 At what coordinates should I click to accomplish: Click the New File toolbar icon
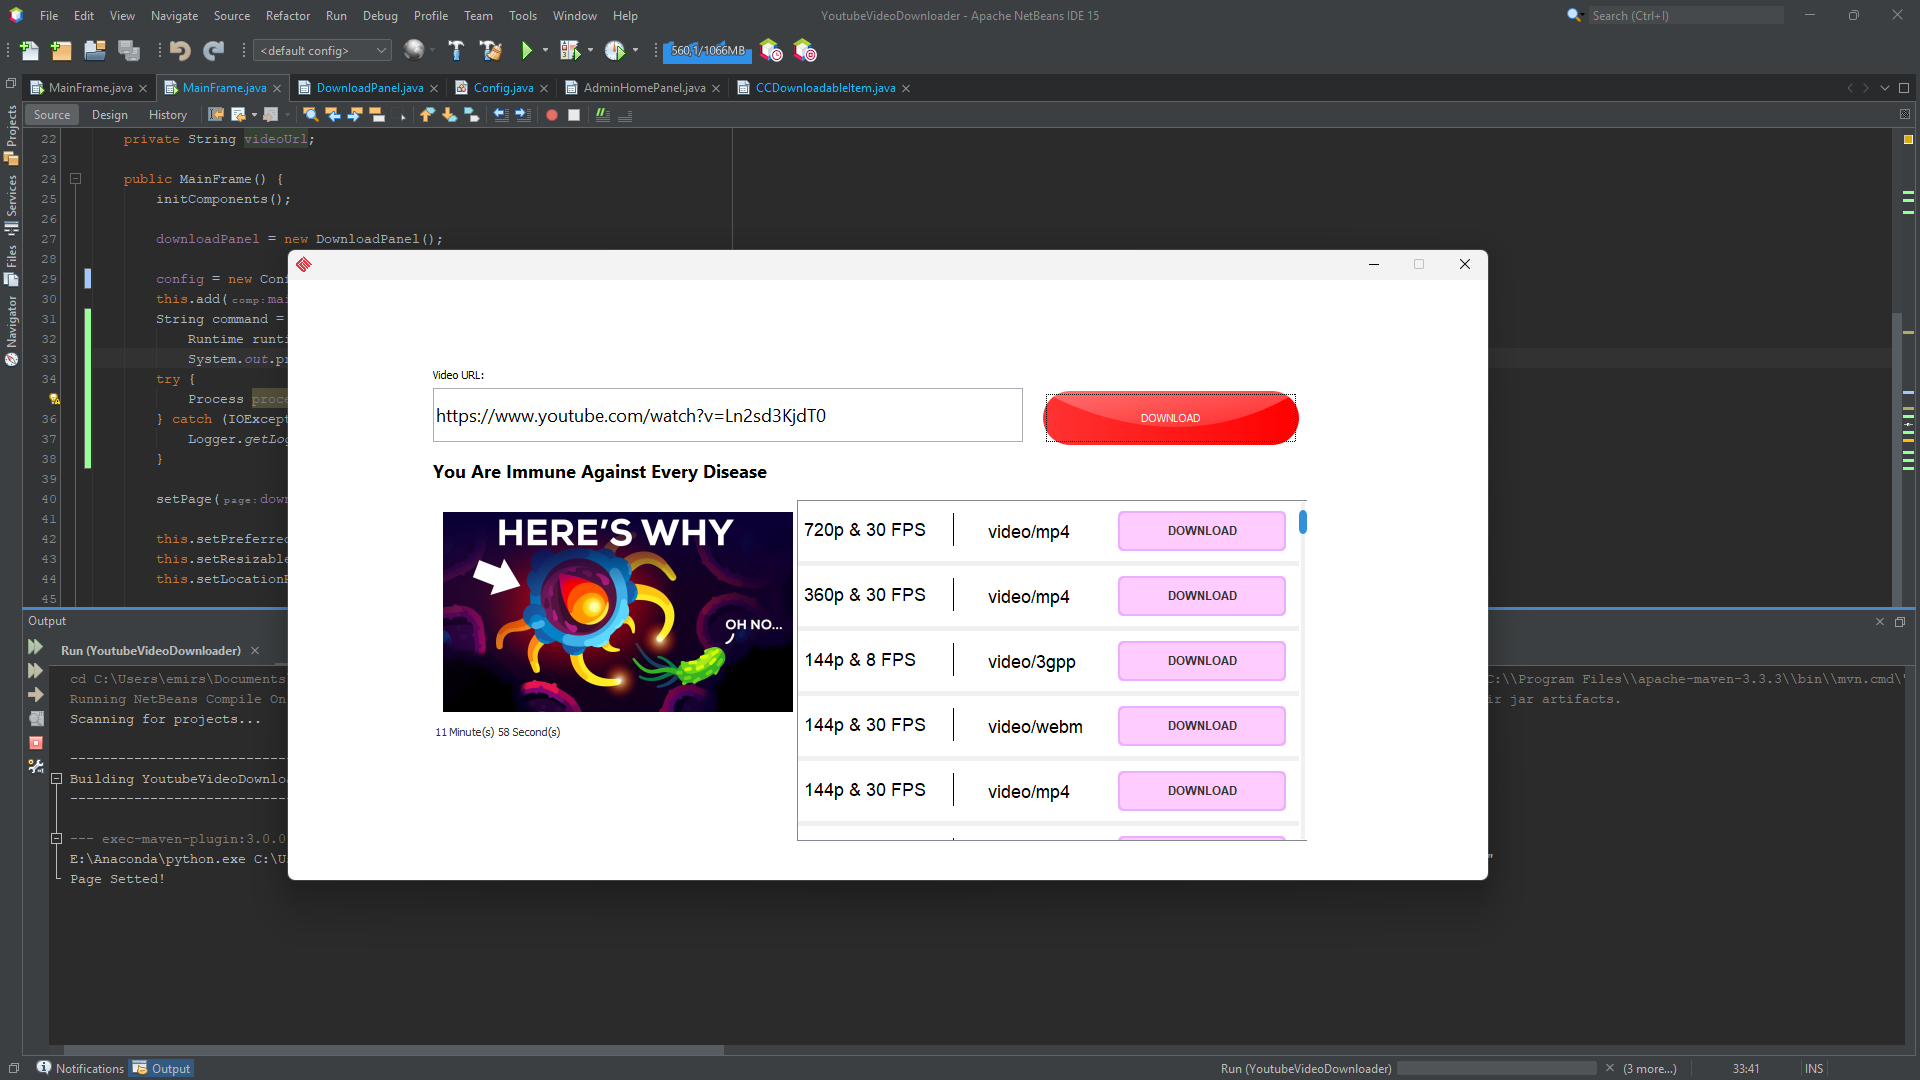pos(29,50)
